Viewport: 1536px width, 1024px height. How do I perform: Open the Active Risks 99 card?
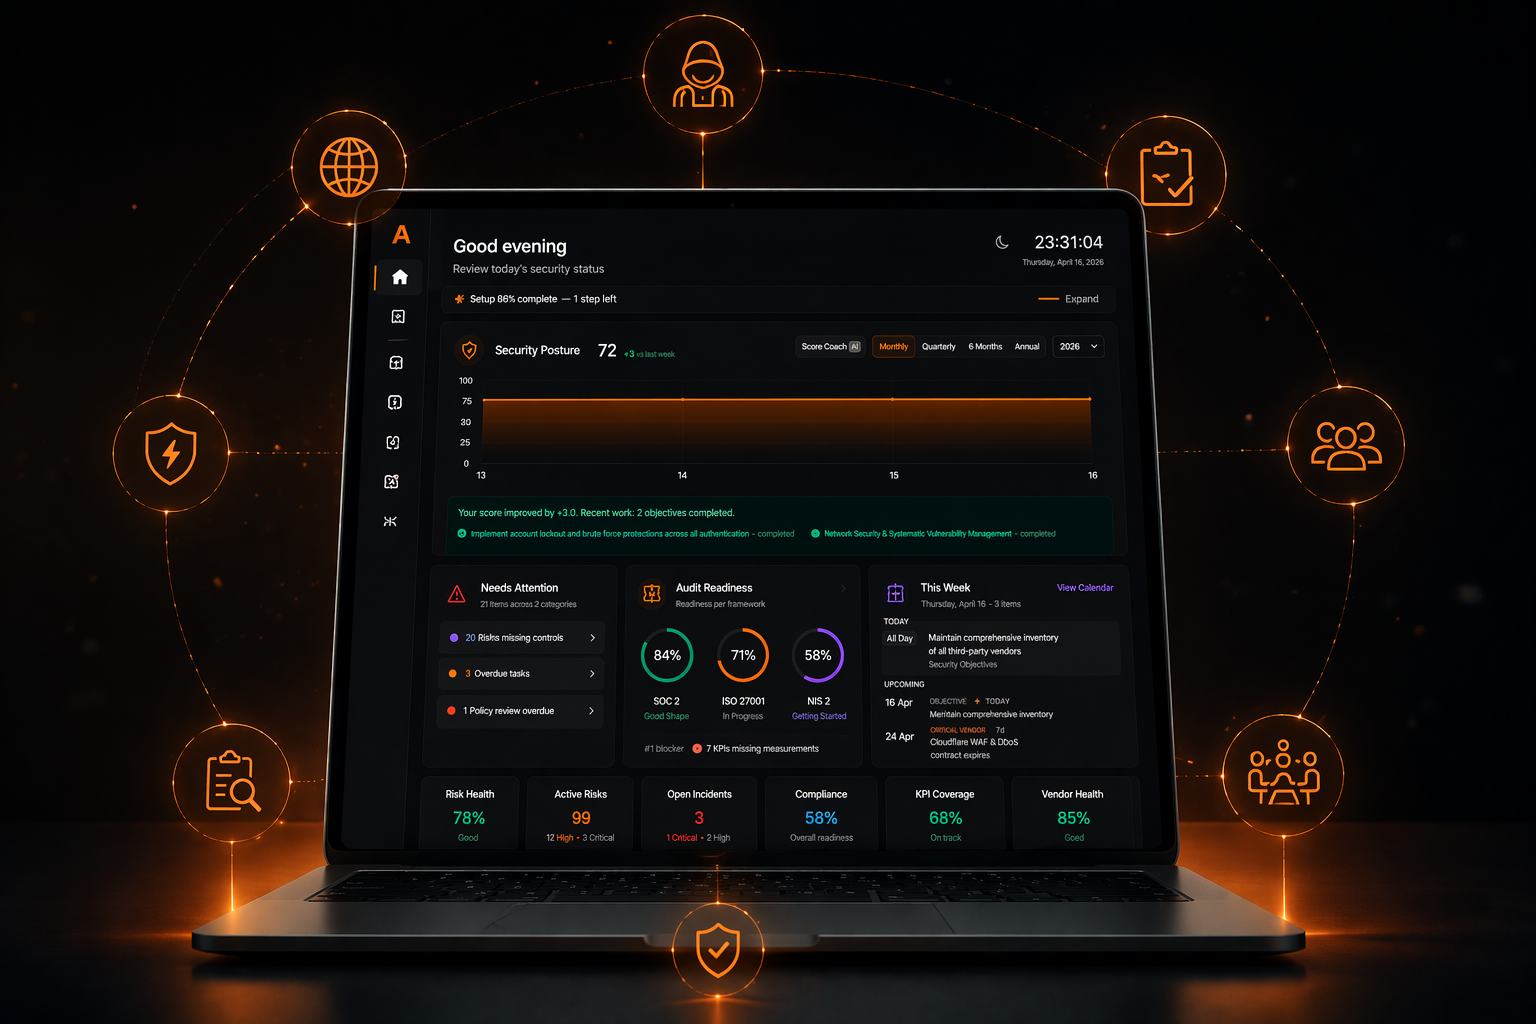[x=581, y=813]
